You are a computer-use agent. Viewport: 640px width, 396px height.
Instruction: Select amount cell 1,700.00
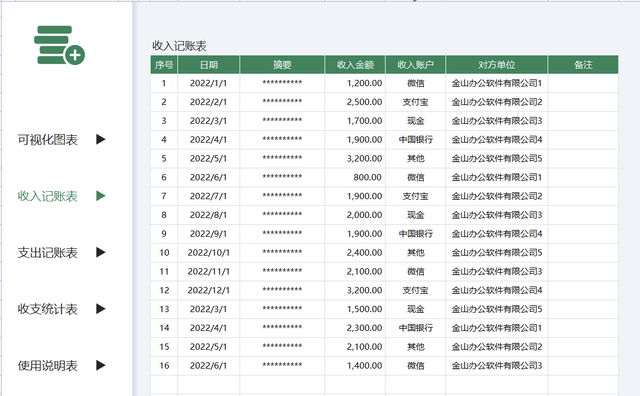pos(355,121)
